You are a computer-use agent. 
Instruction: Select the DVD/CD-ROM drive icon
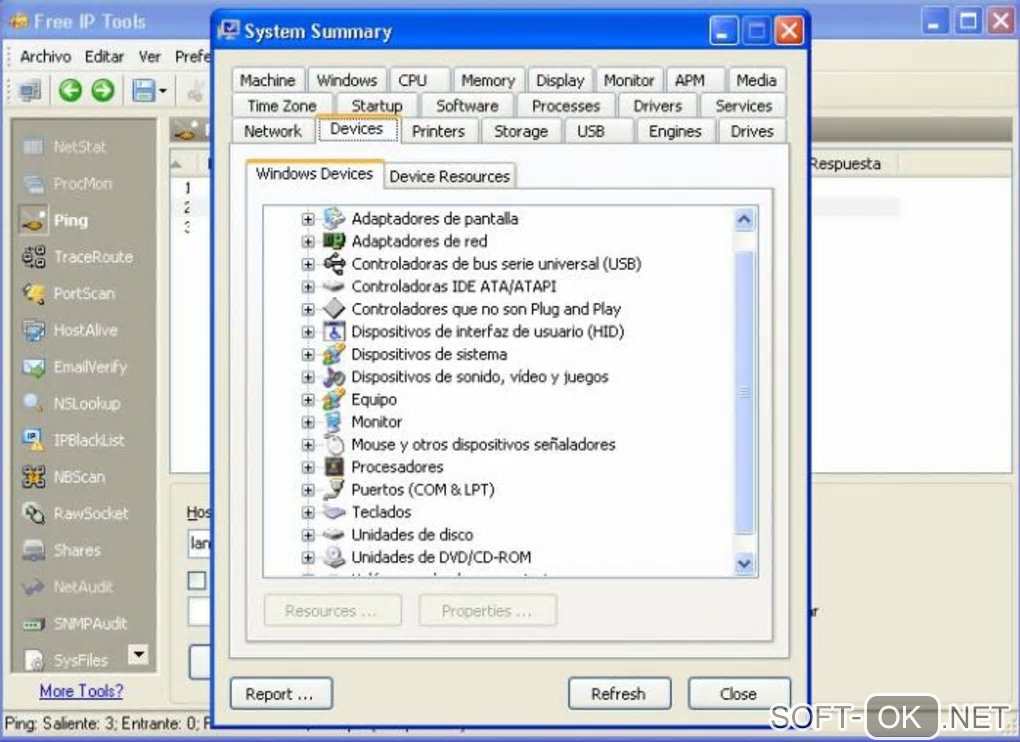[334, 557]
